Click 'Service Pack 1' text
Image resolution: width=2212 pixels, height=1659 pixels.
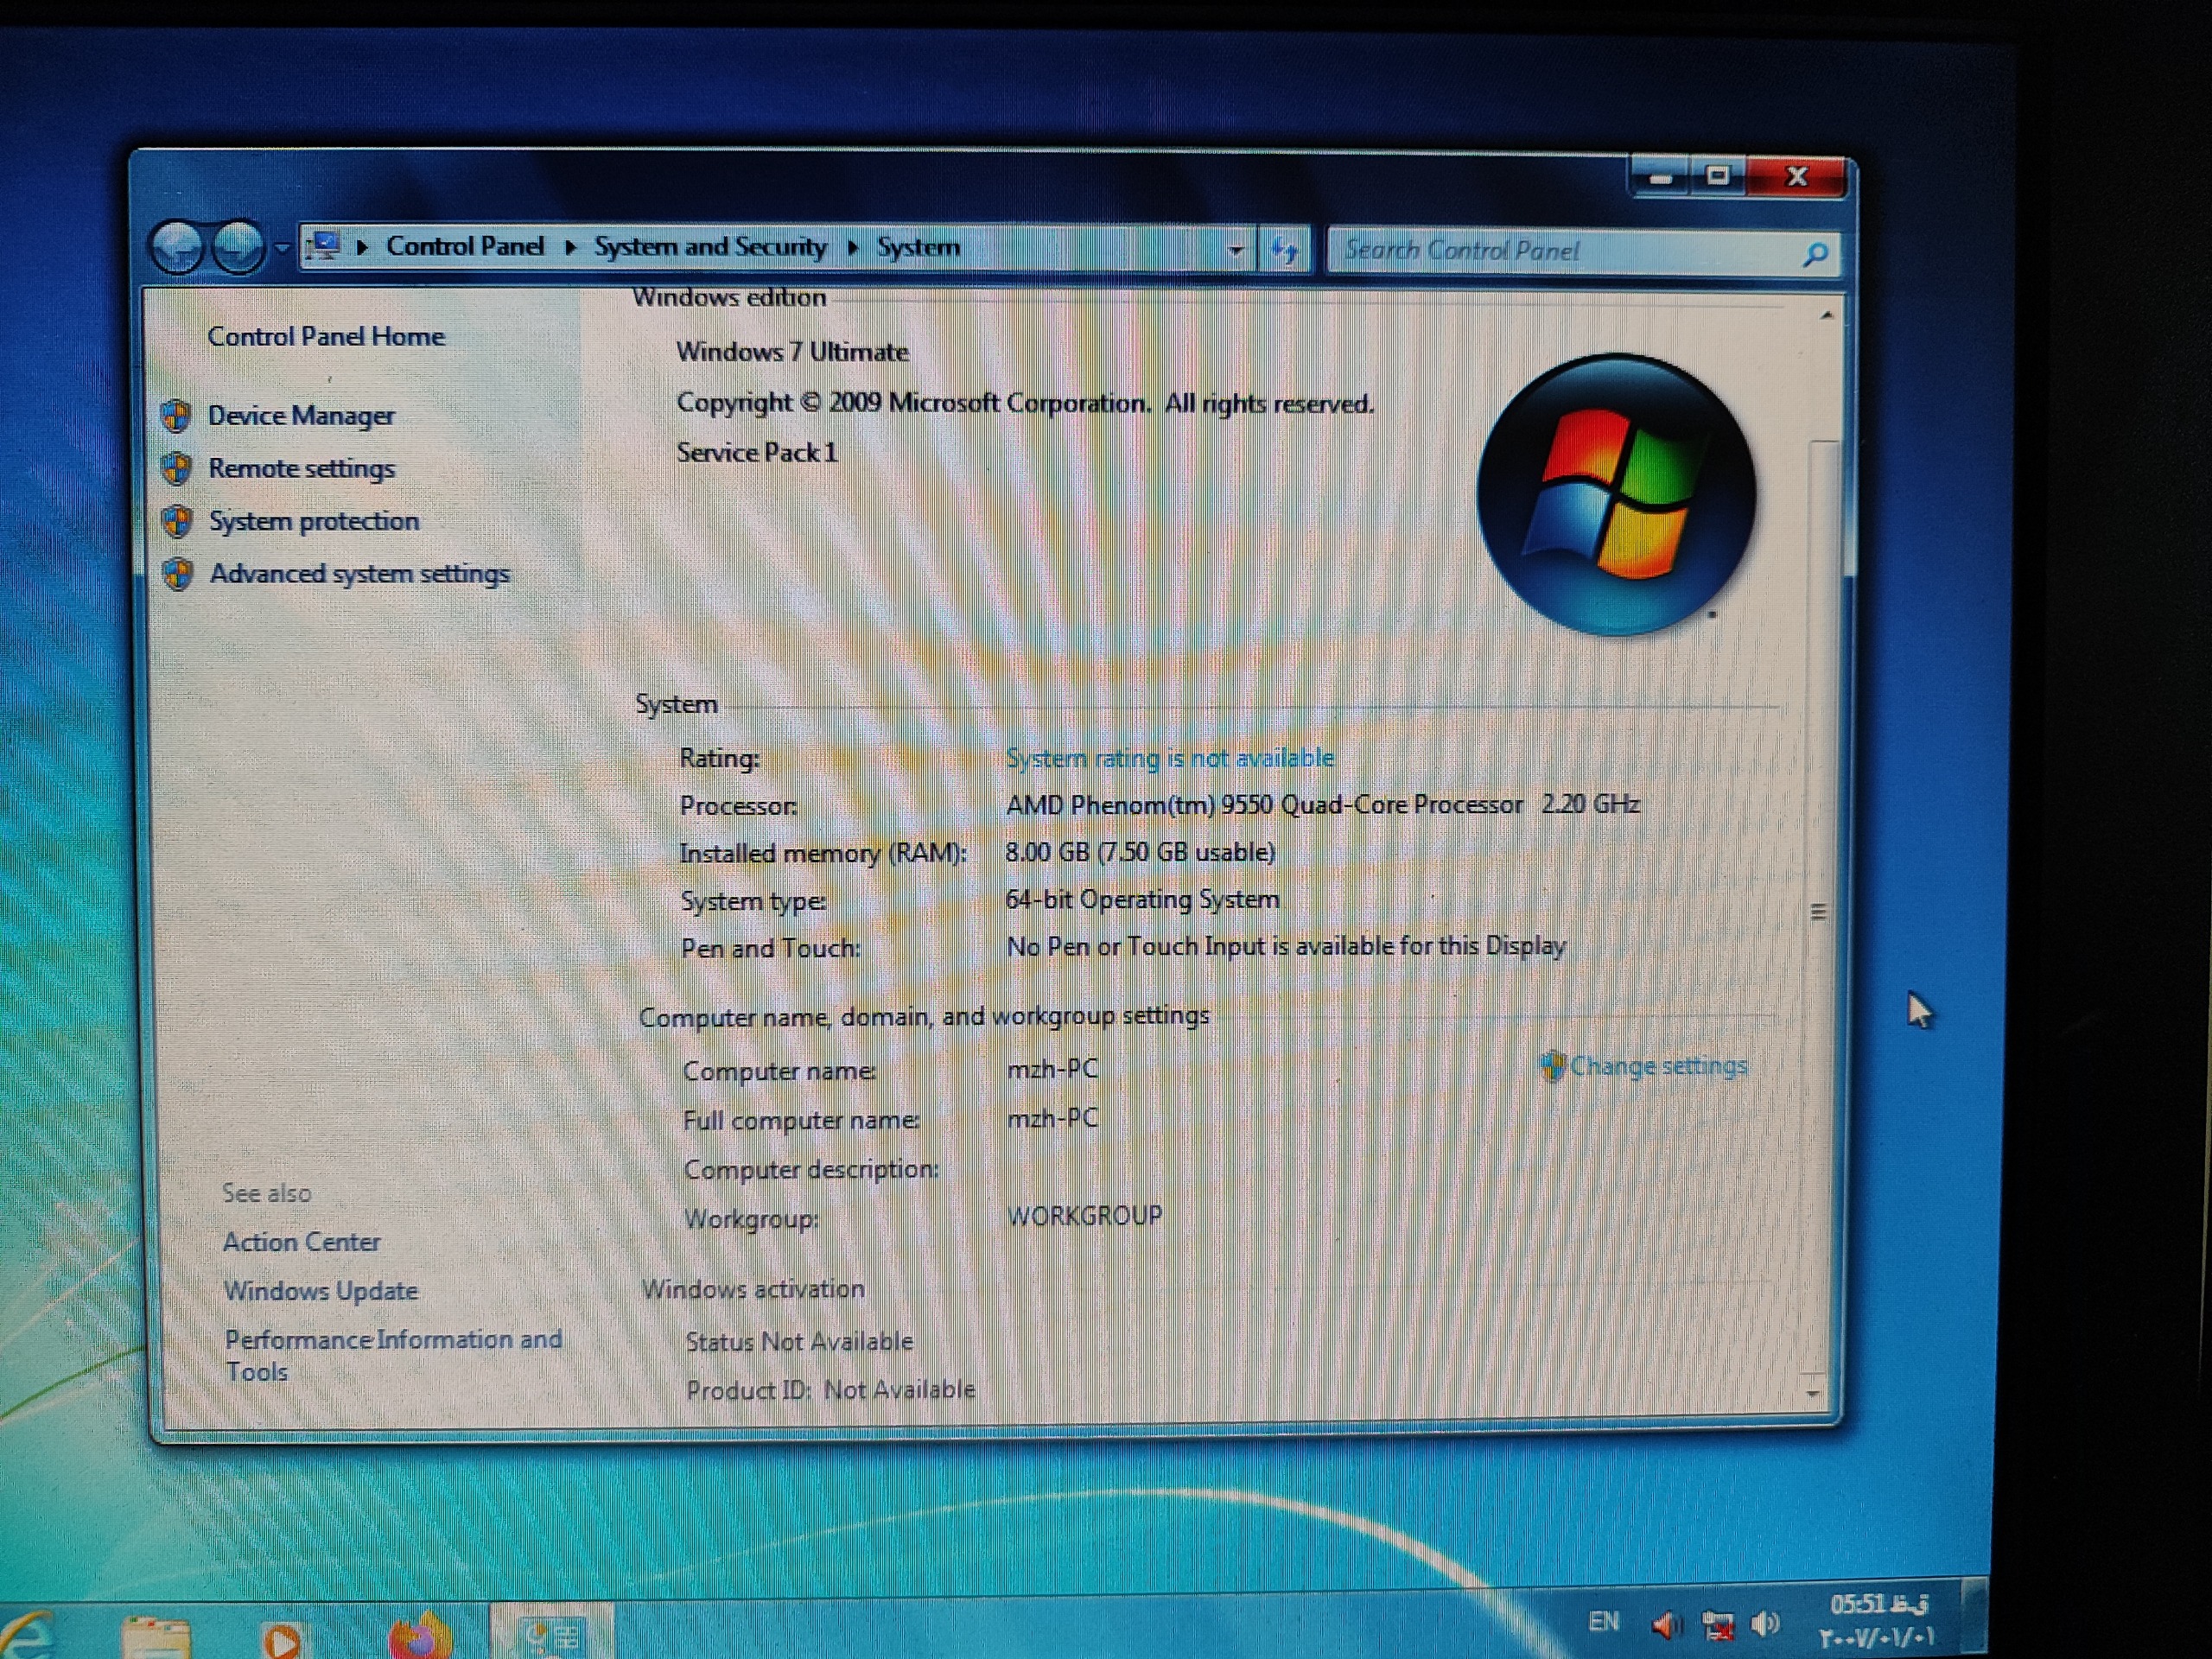click(757, 453)
